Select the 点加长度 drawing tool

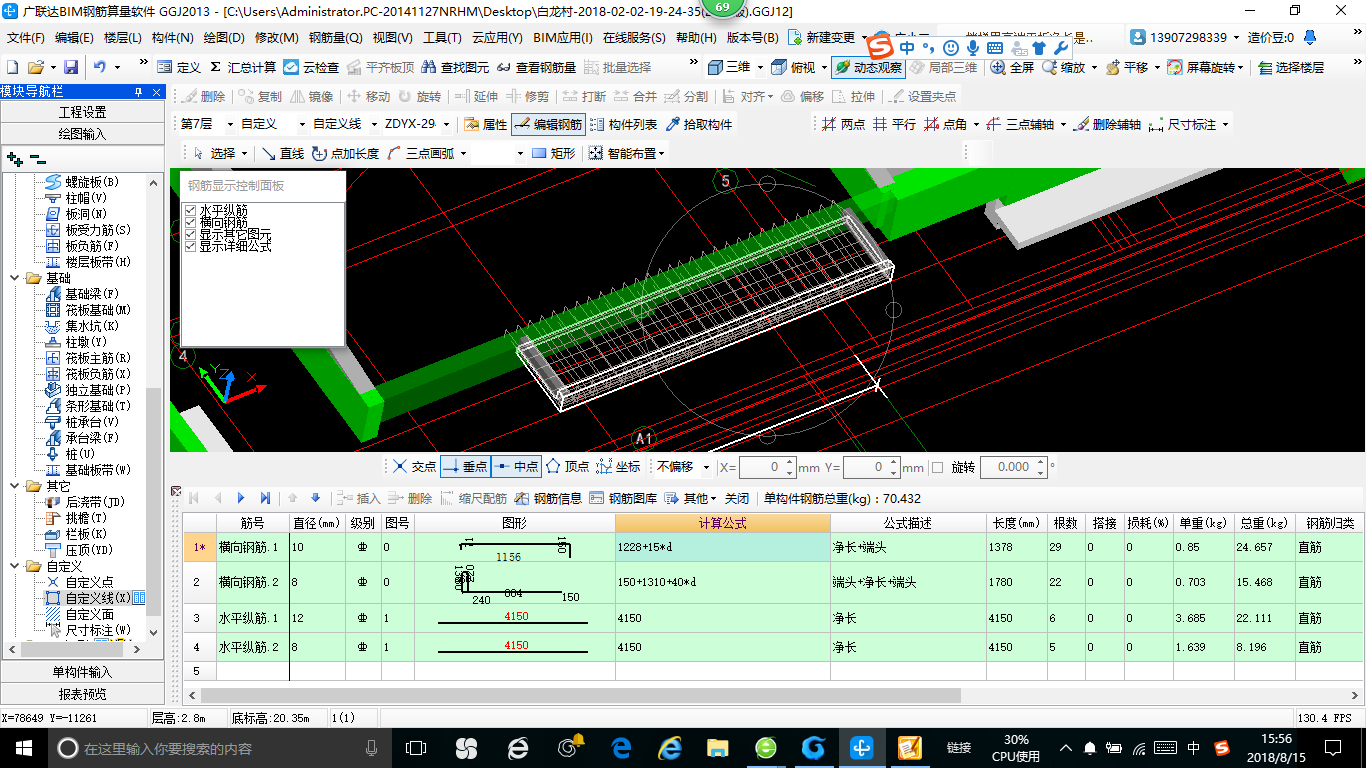(345, 153)
